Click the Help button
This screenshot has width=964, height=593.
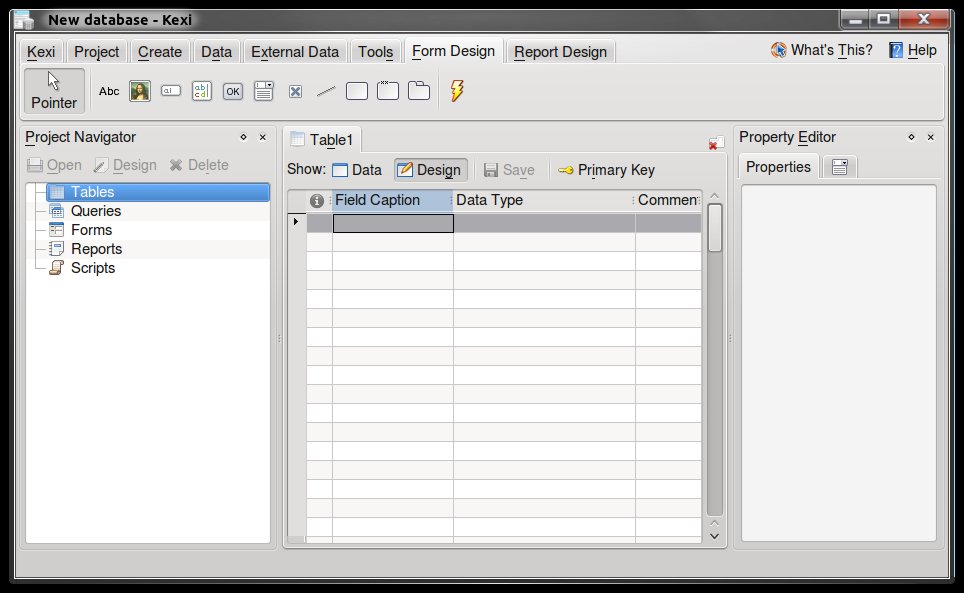pyautogui.click(x=912, y=50)
